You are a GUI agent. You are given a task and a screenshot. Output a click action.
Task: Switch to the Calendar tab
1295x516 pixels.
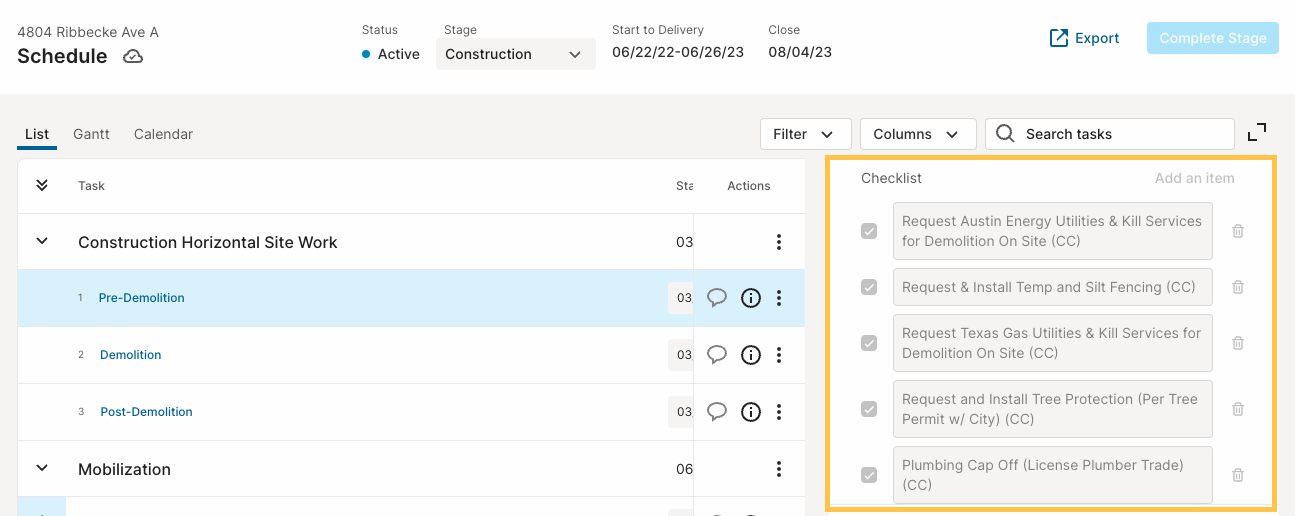pyautogui.click(x=163, y=134)
